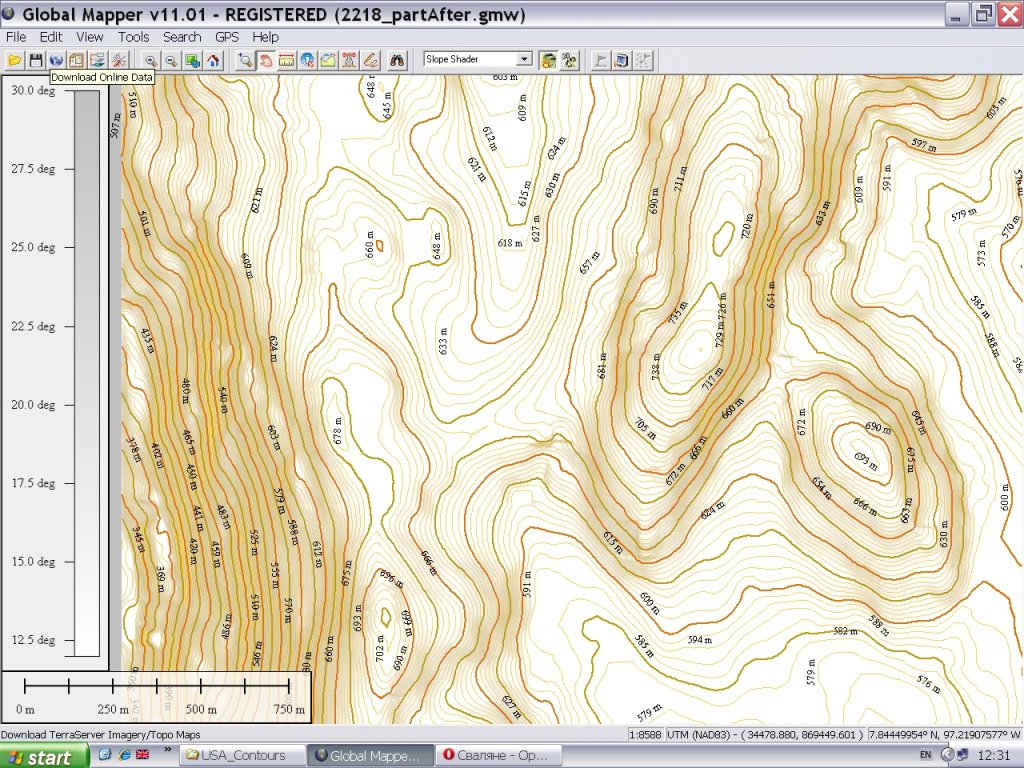Toggle hill shading button beside shader dropdown
This screenshot has height=768, width=1024.
(548, 60)
